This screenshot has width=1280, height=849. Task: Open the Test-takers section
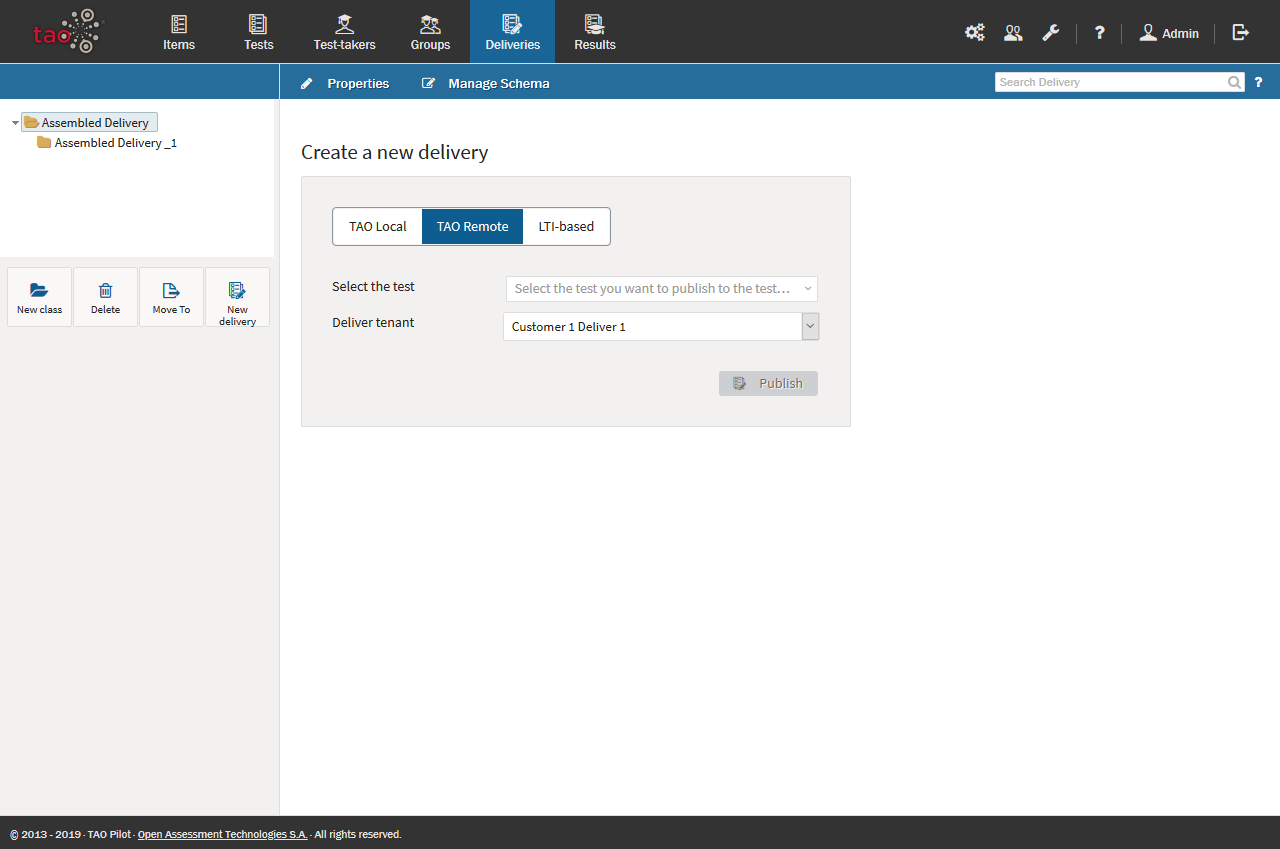(344, 32)
